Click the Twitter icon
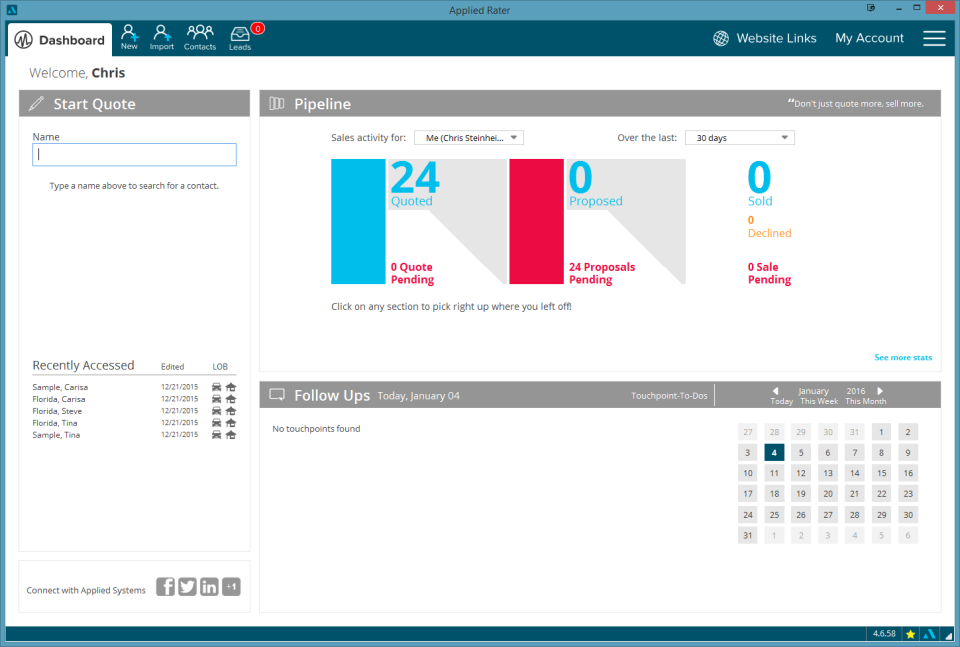 pos(187,586)
